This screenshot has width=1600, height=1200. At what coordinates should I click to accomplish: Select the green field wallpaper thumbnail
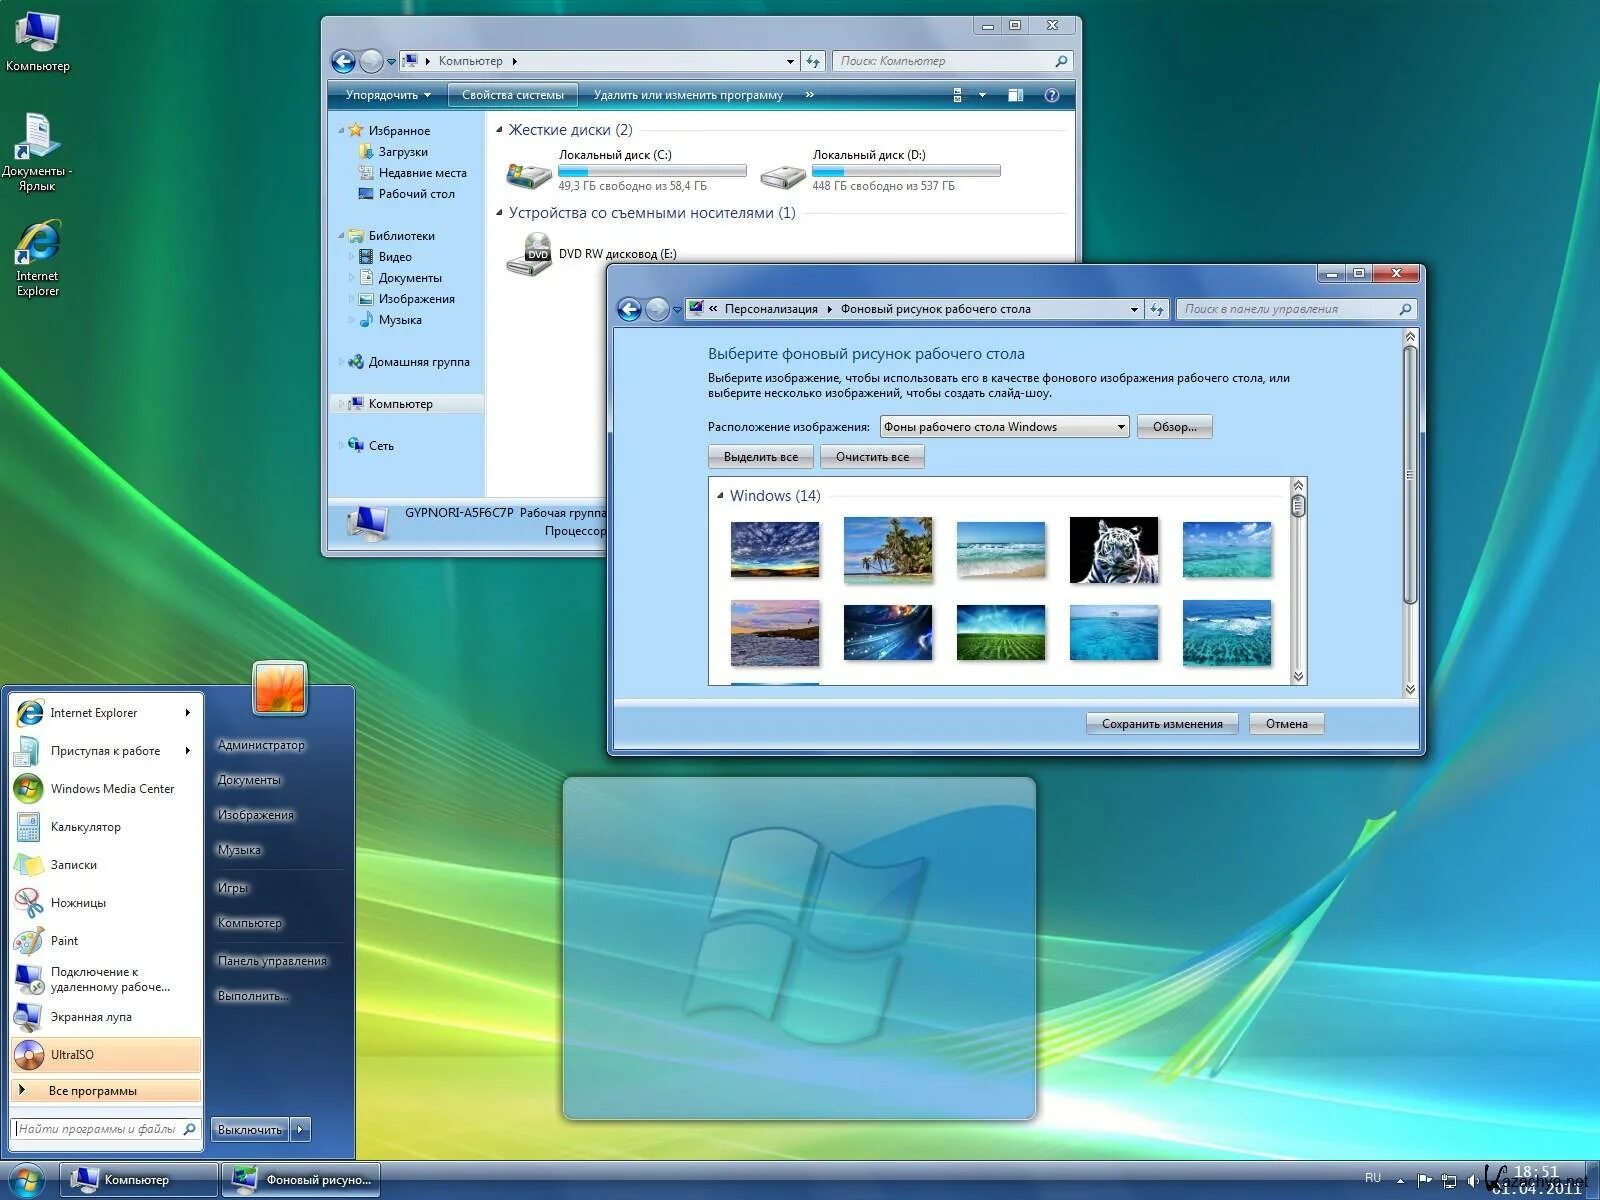(x=1001, y=632)
